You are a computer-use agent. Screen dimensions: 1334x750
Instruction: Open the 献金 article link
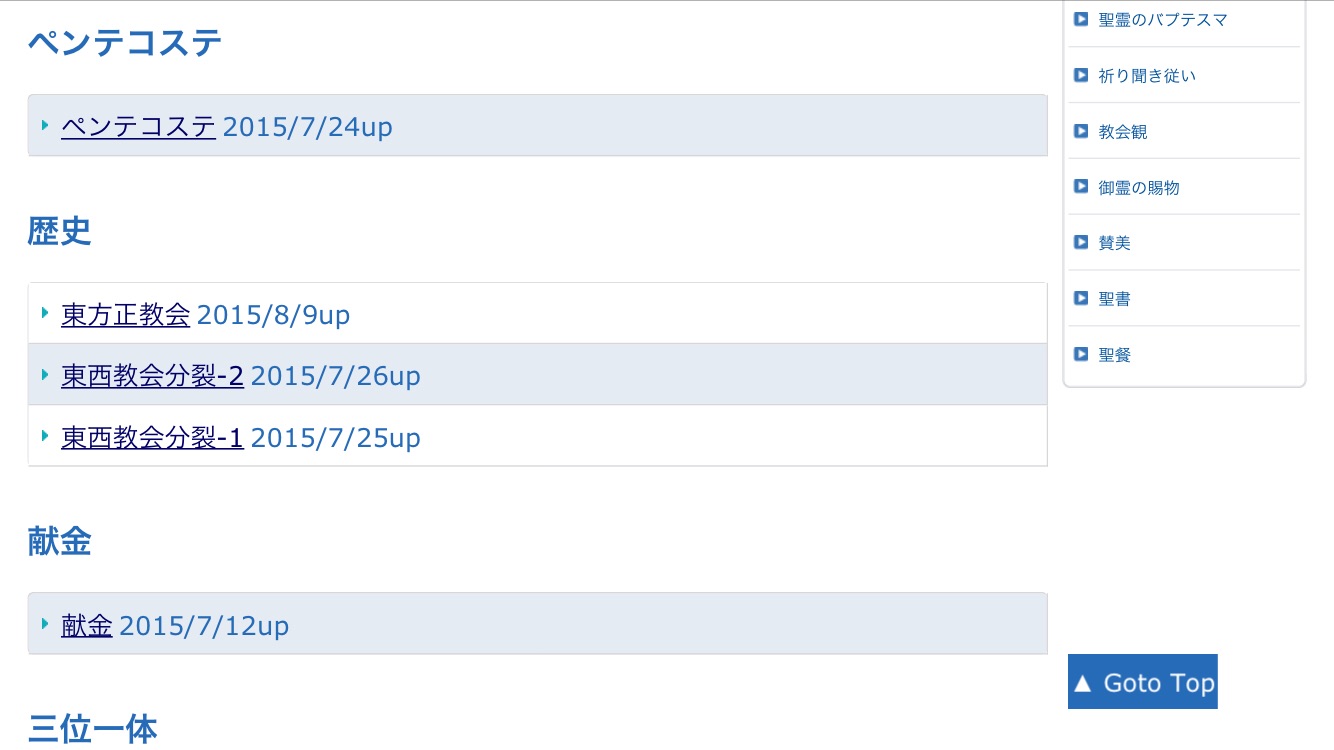coord(86,626)
